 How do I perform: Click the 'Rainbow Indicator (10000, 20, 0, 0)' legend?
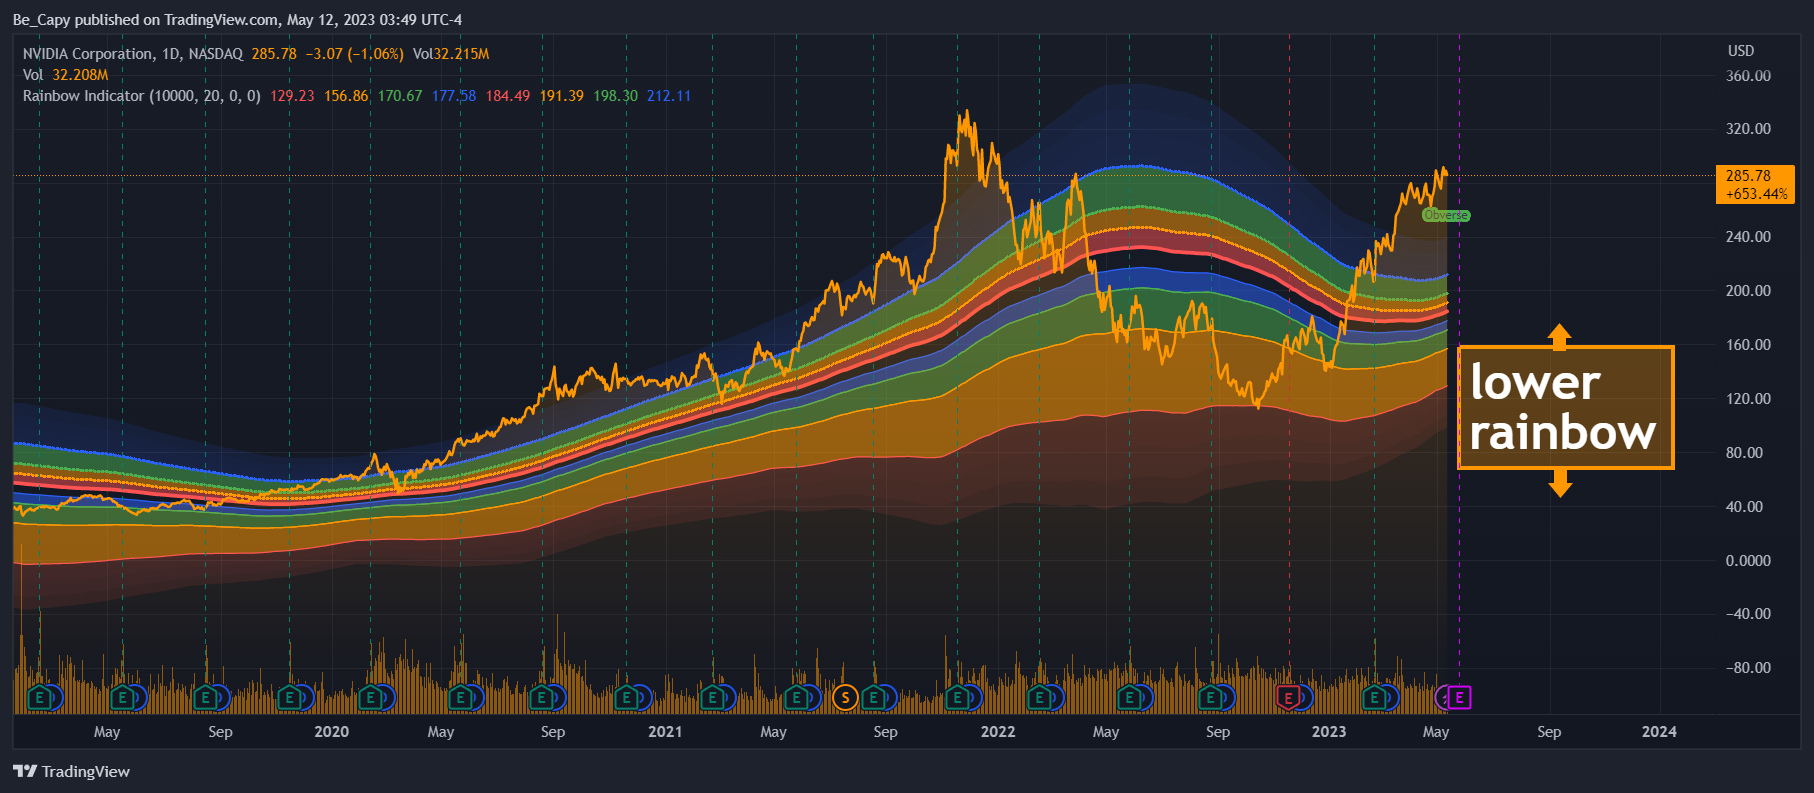click(x=142, y=96)
